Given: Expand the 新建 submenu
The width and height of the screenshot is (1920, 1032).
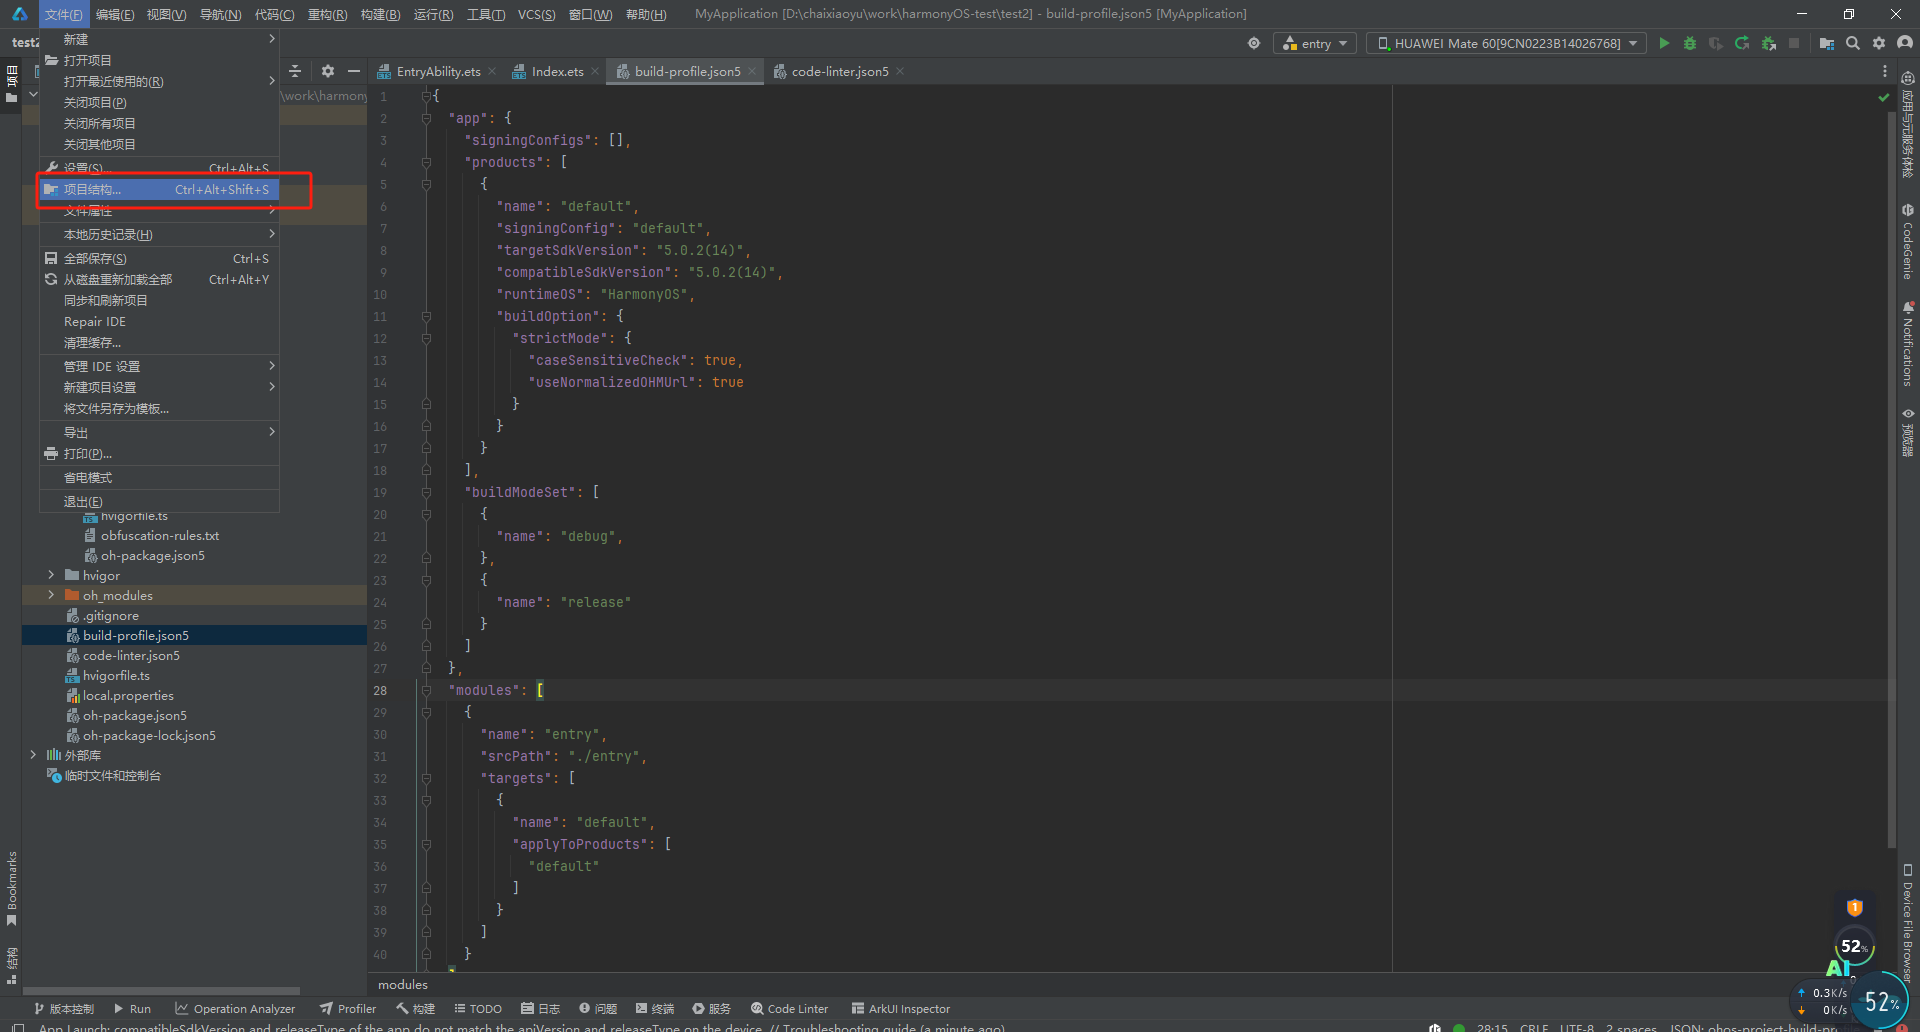Looking at the screenshot, I should click(x=159, y=39).
